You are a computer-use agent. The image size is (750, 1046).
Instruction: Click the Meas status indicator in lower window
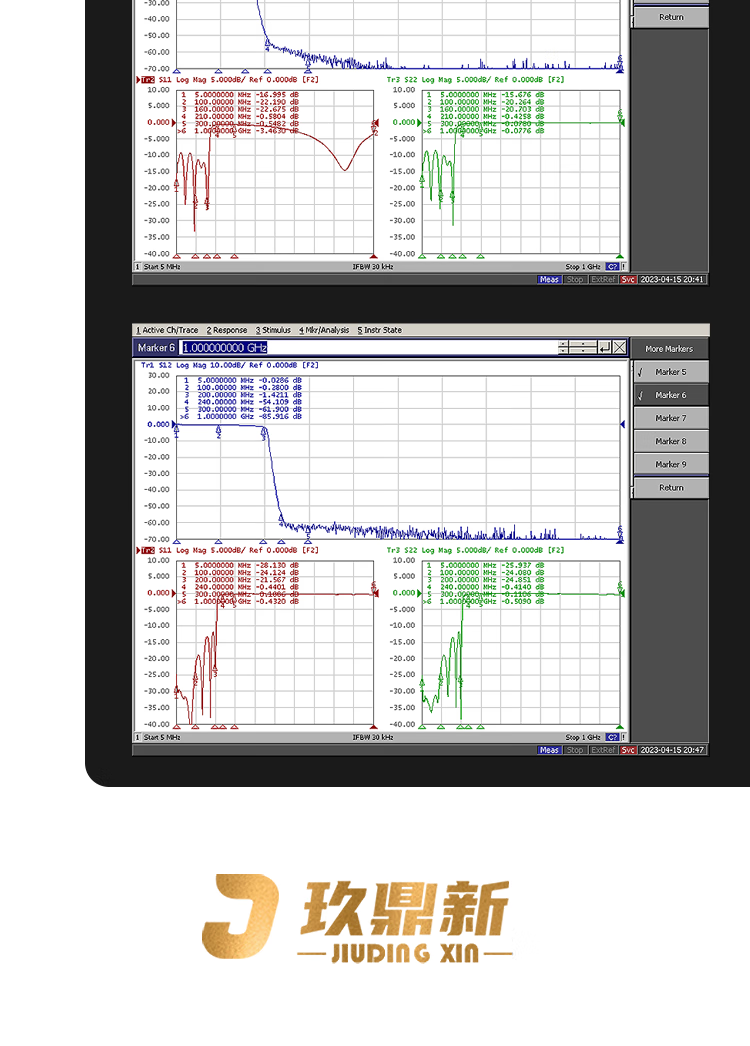click(x=549, y=750)
